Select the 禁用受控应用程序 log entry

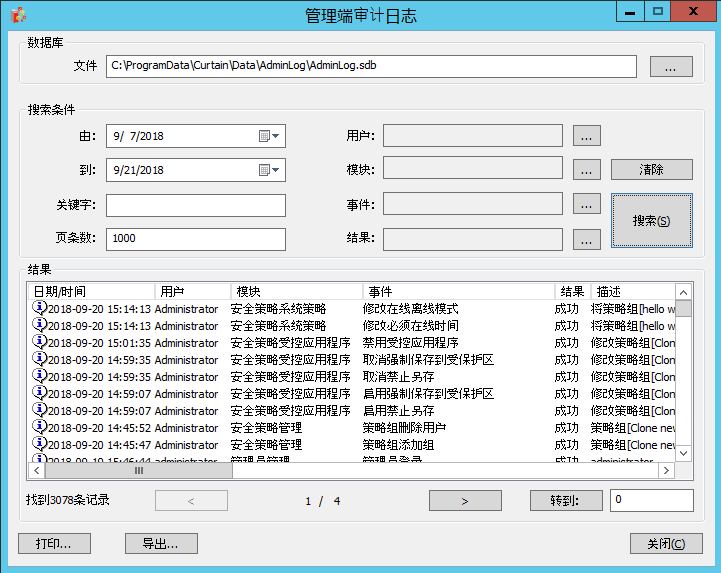[x=352, y=343]
